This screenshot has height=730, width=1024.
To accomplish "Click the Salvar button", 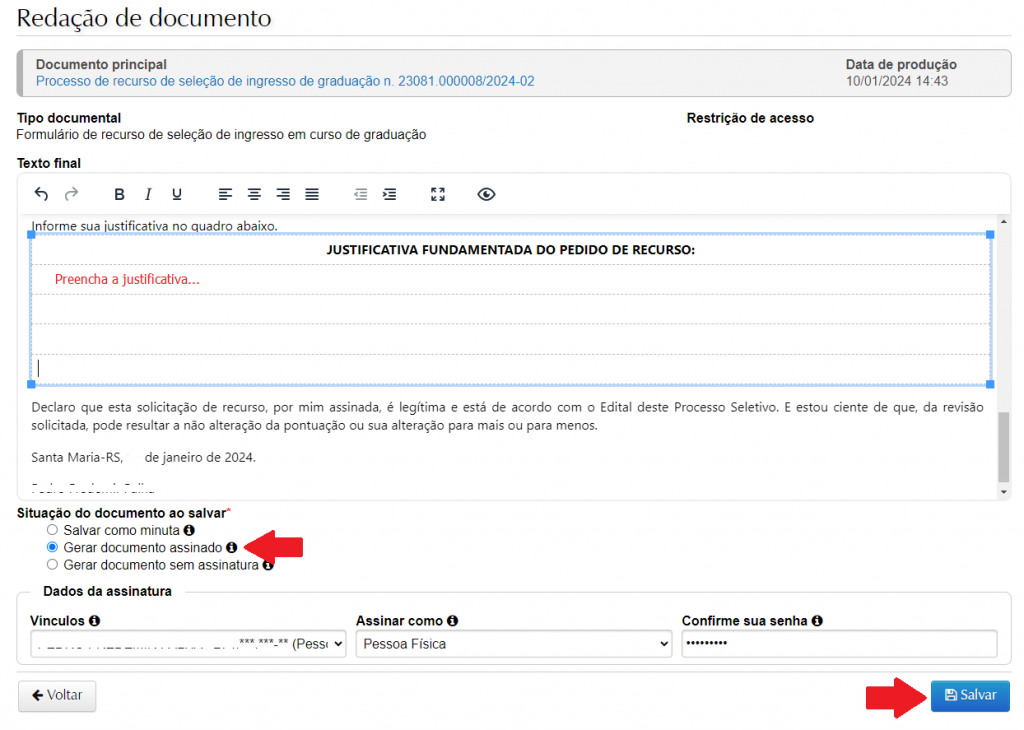I will (970, 695).
